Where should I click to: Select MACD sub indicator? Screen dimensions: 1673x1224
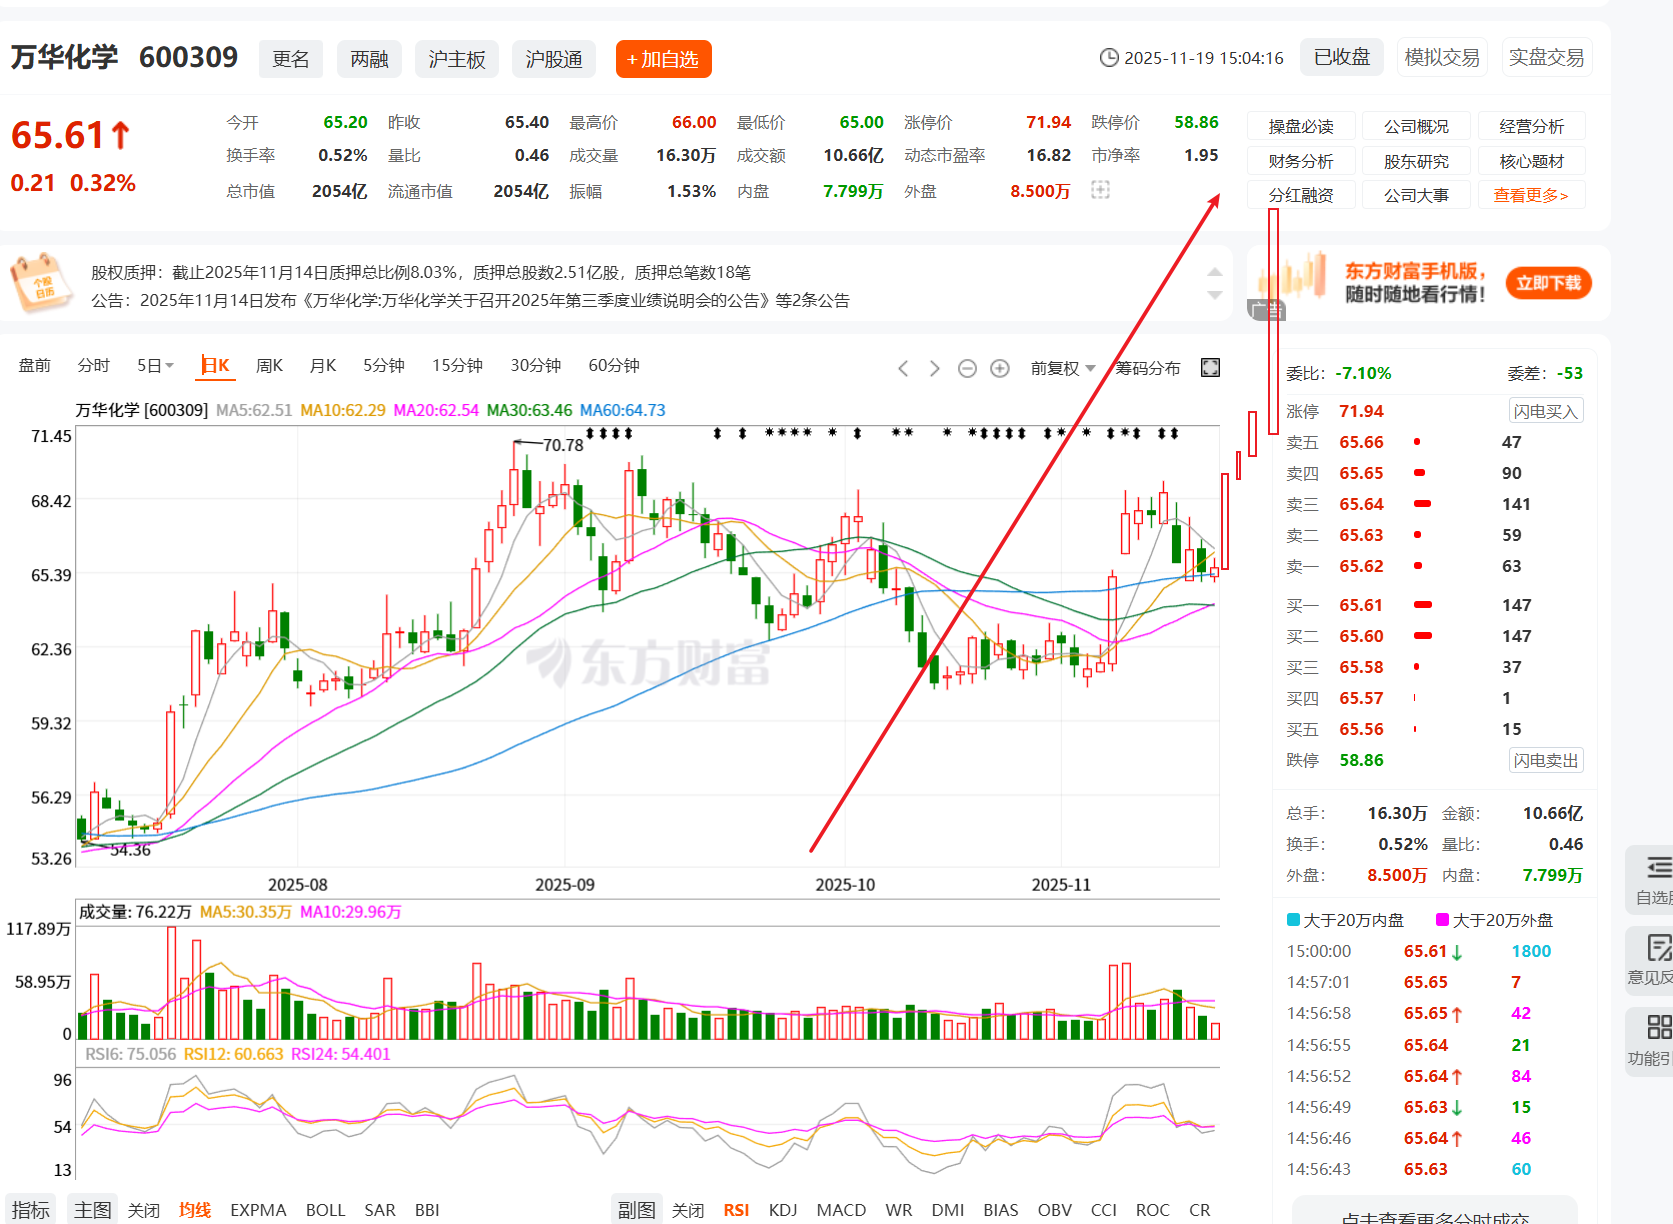[x=841, y=1210]
